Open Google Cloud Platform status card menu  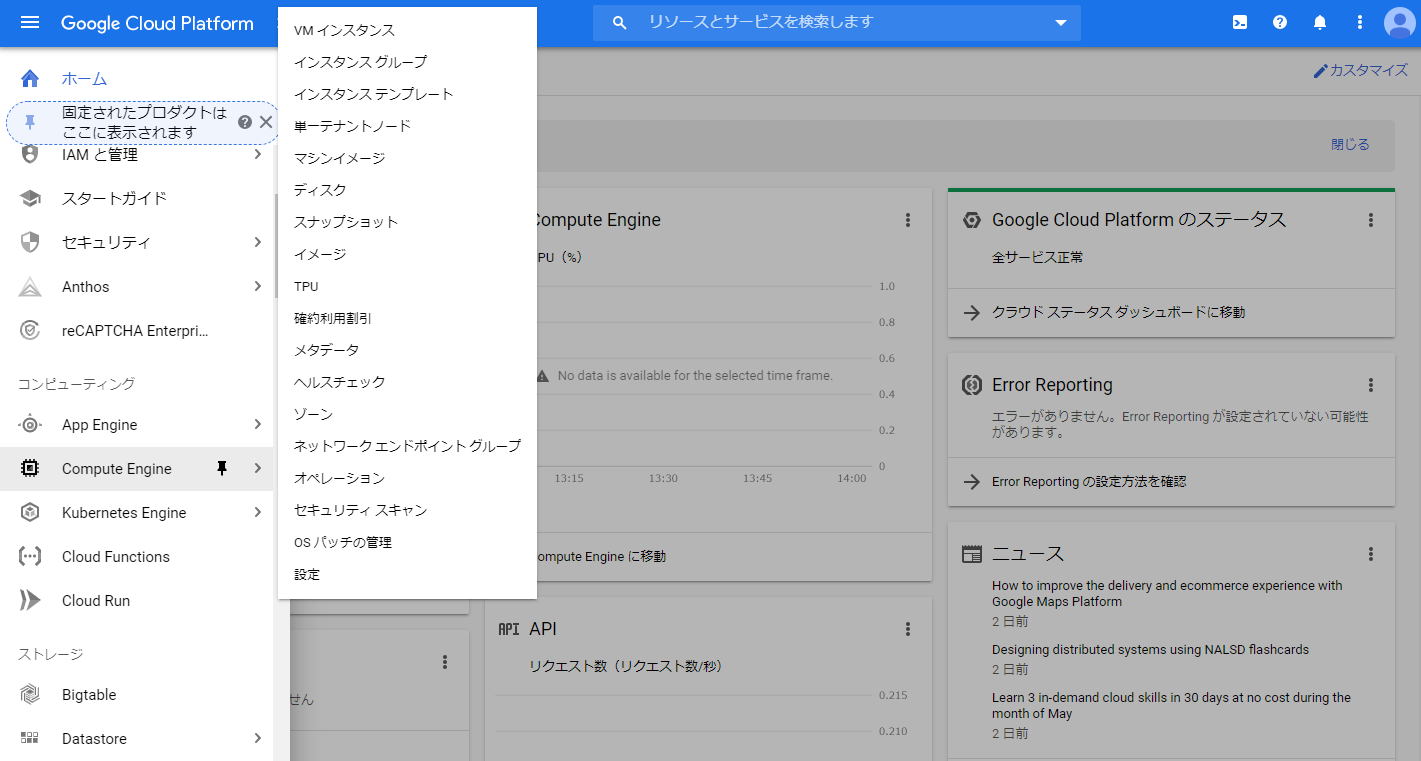[x=1371, y=220]
